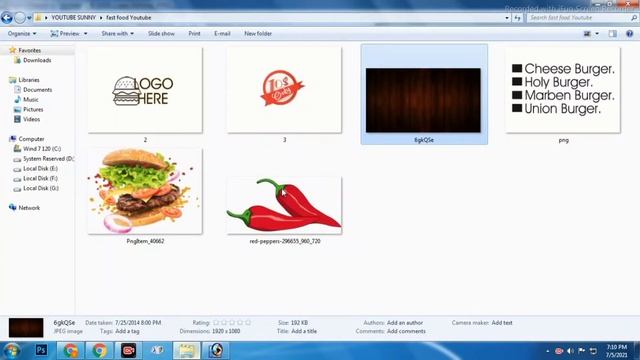640x360 pixels.
Task: Expand the view options dropdown arrow
Action: tap(597, 33)
